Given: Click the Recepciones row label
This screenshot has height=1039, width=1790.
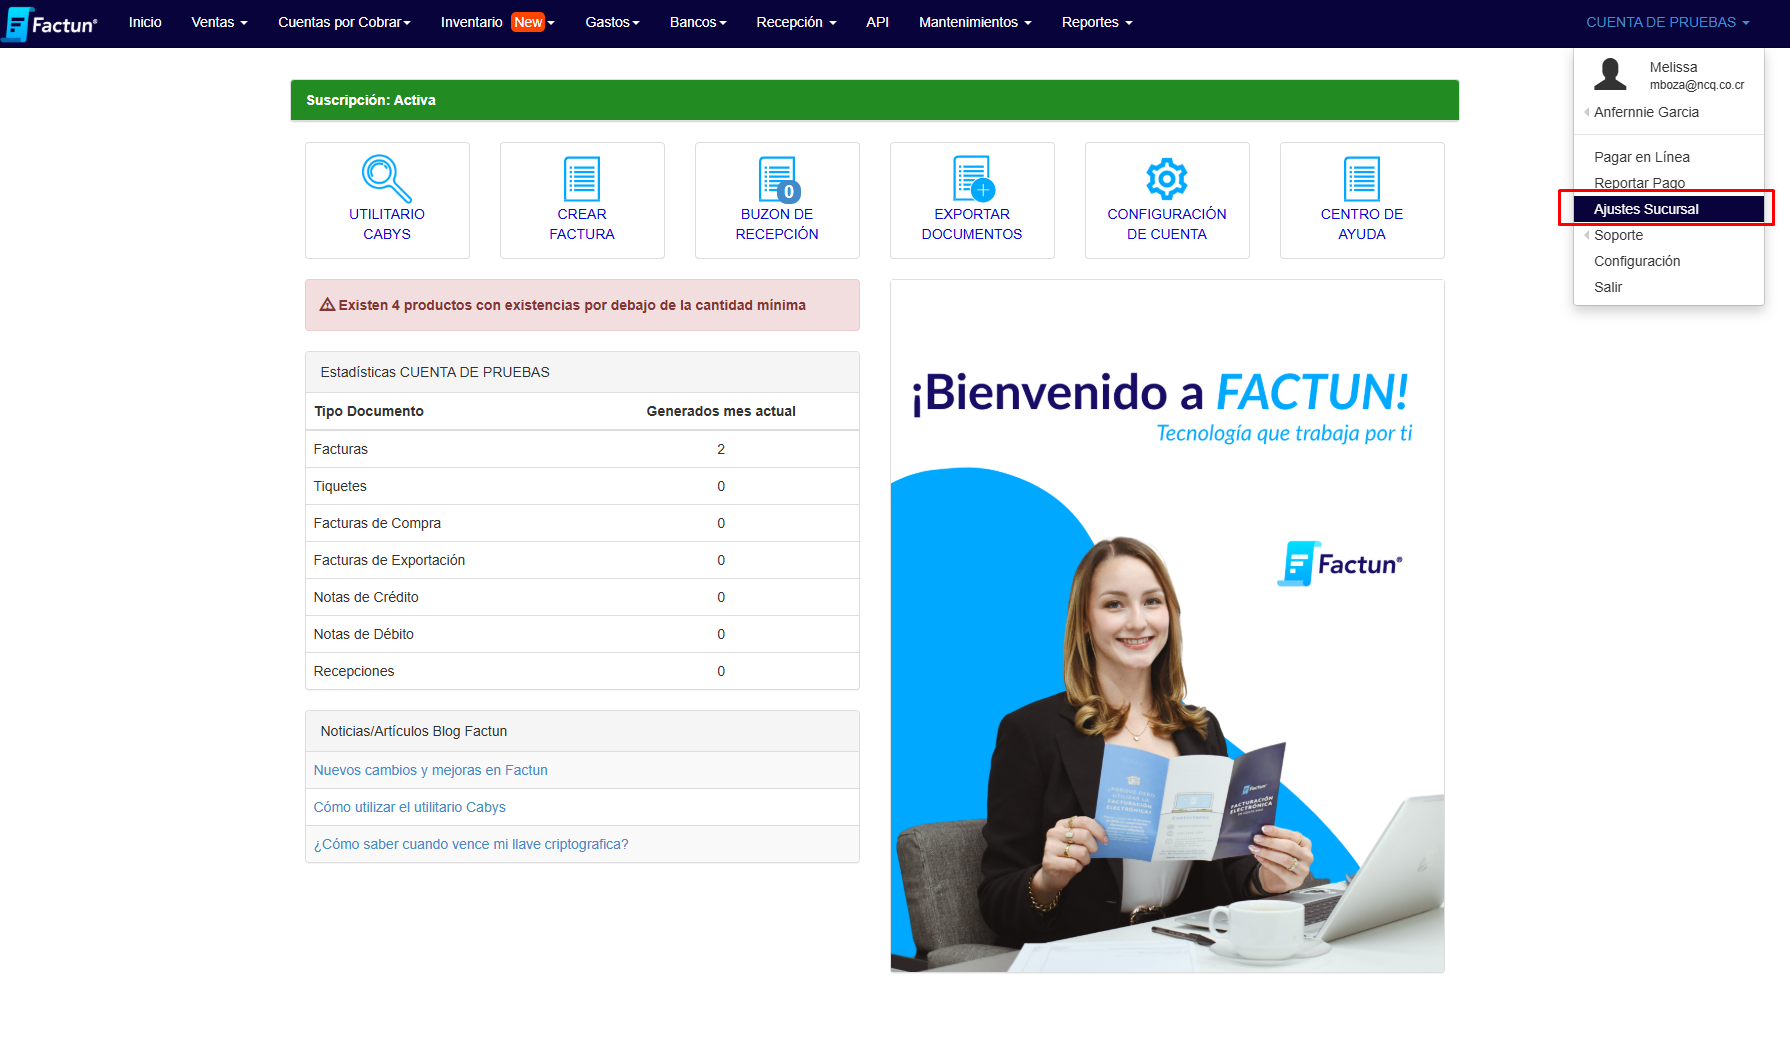Looking at the screenshot, I should pyautogui.click(x=354, y=671).
